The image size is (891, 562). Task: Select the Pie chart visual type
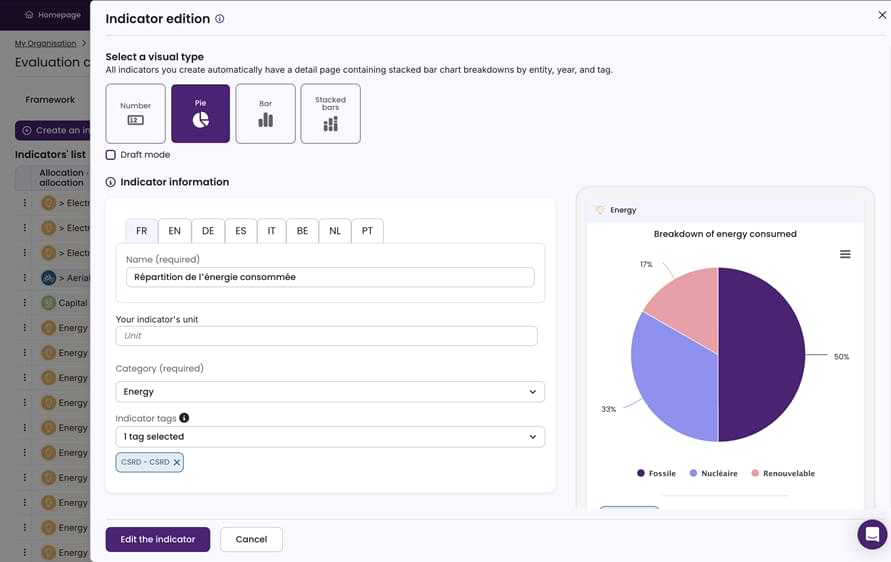(201, 114)
